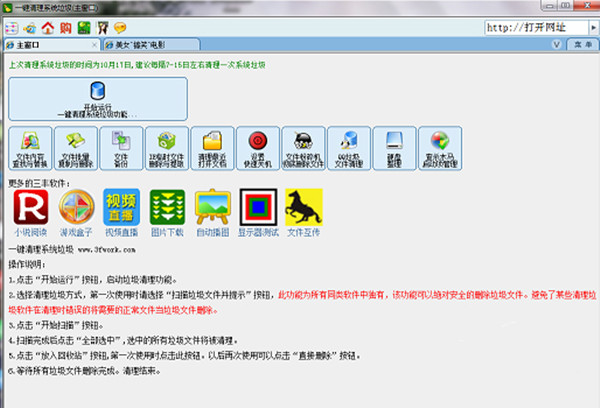This screenshot has width=600, height=408.
Task: Launch the 文件互传 file transfer horse app
Action: [304, 213]
